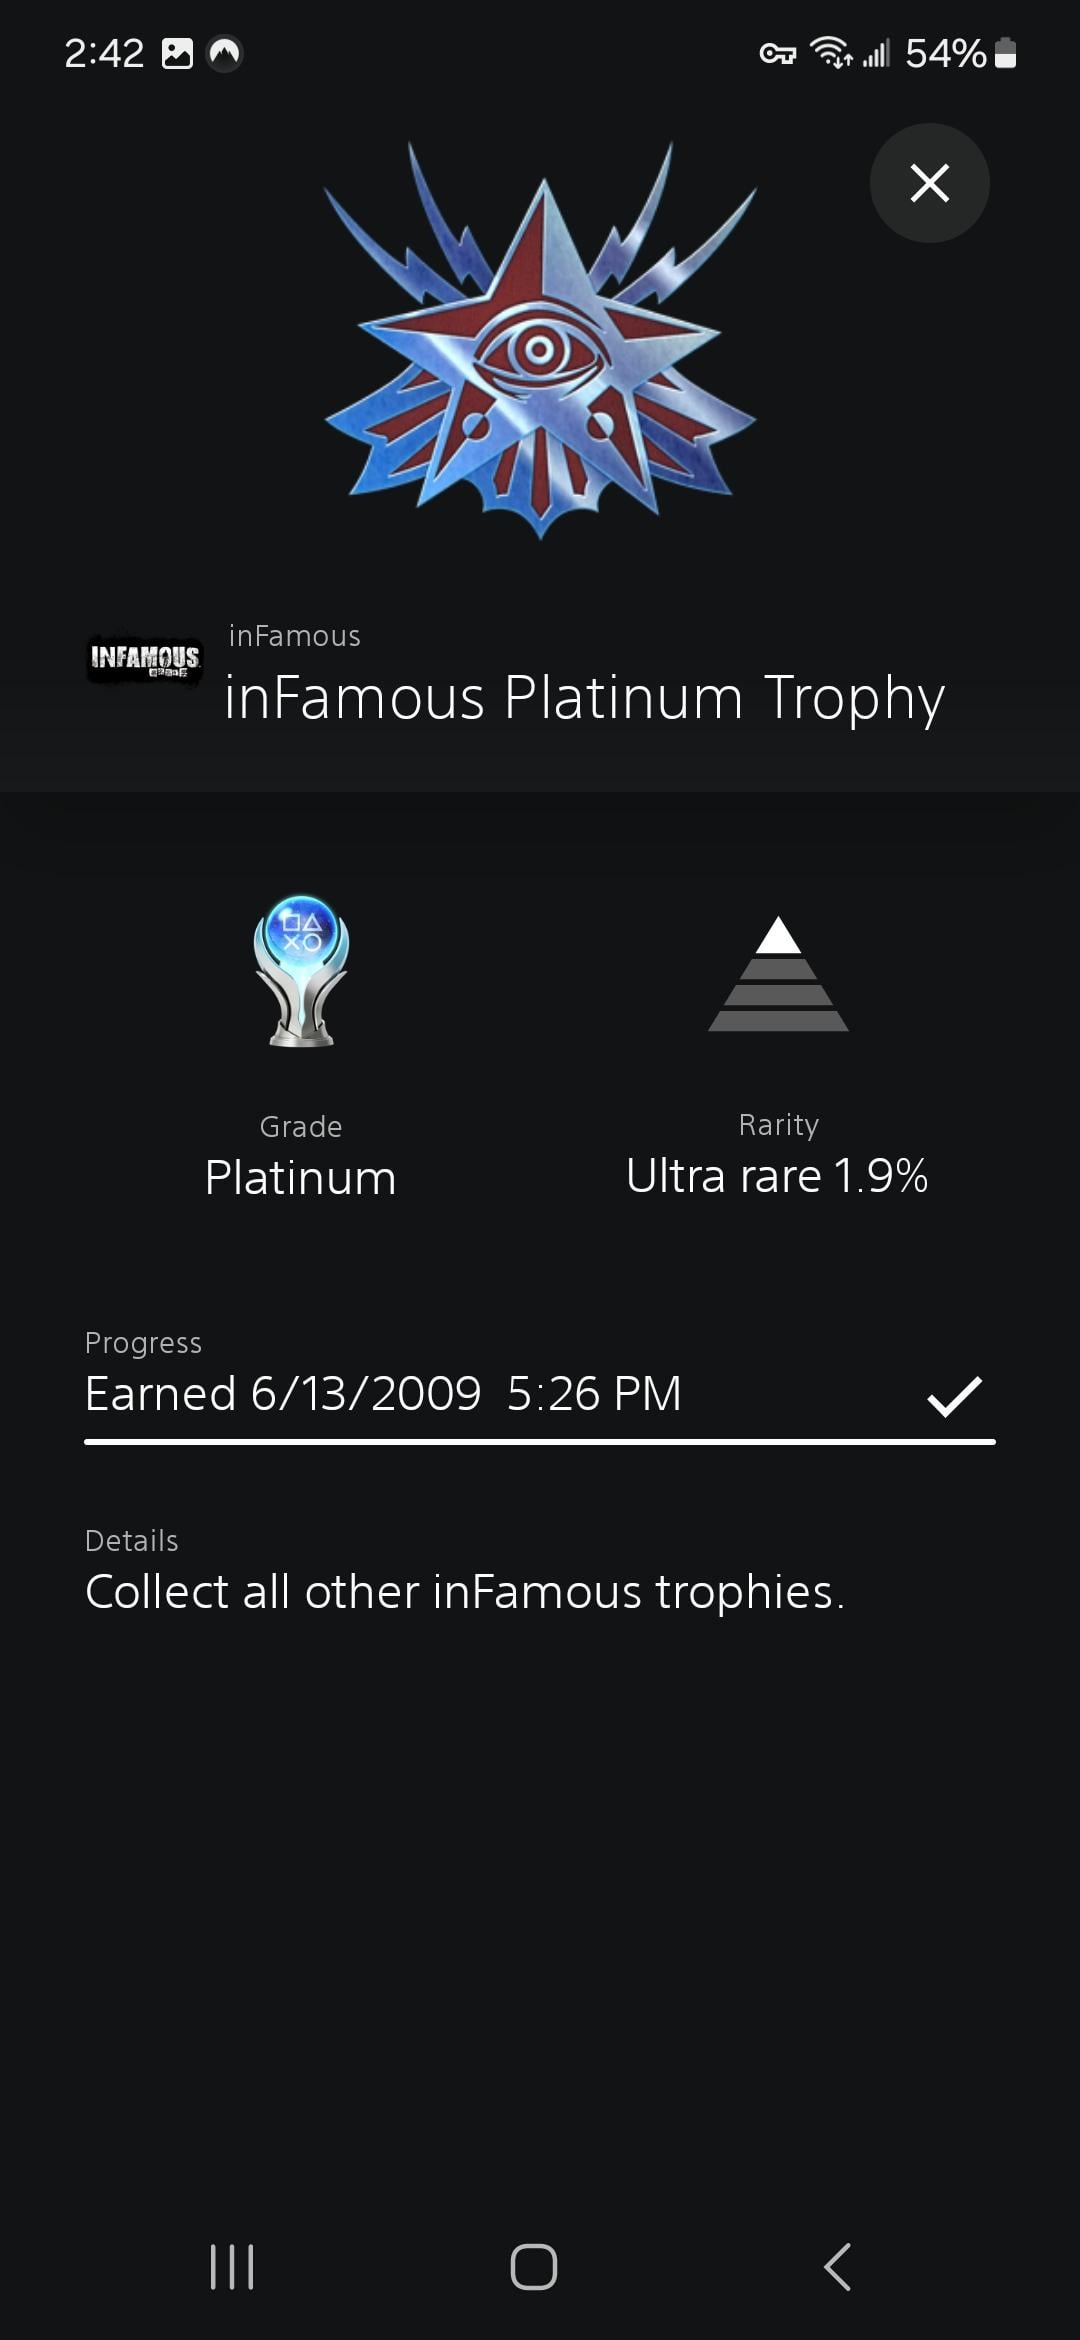Tap the inFamous Platinum Trophy title

584,697
